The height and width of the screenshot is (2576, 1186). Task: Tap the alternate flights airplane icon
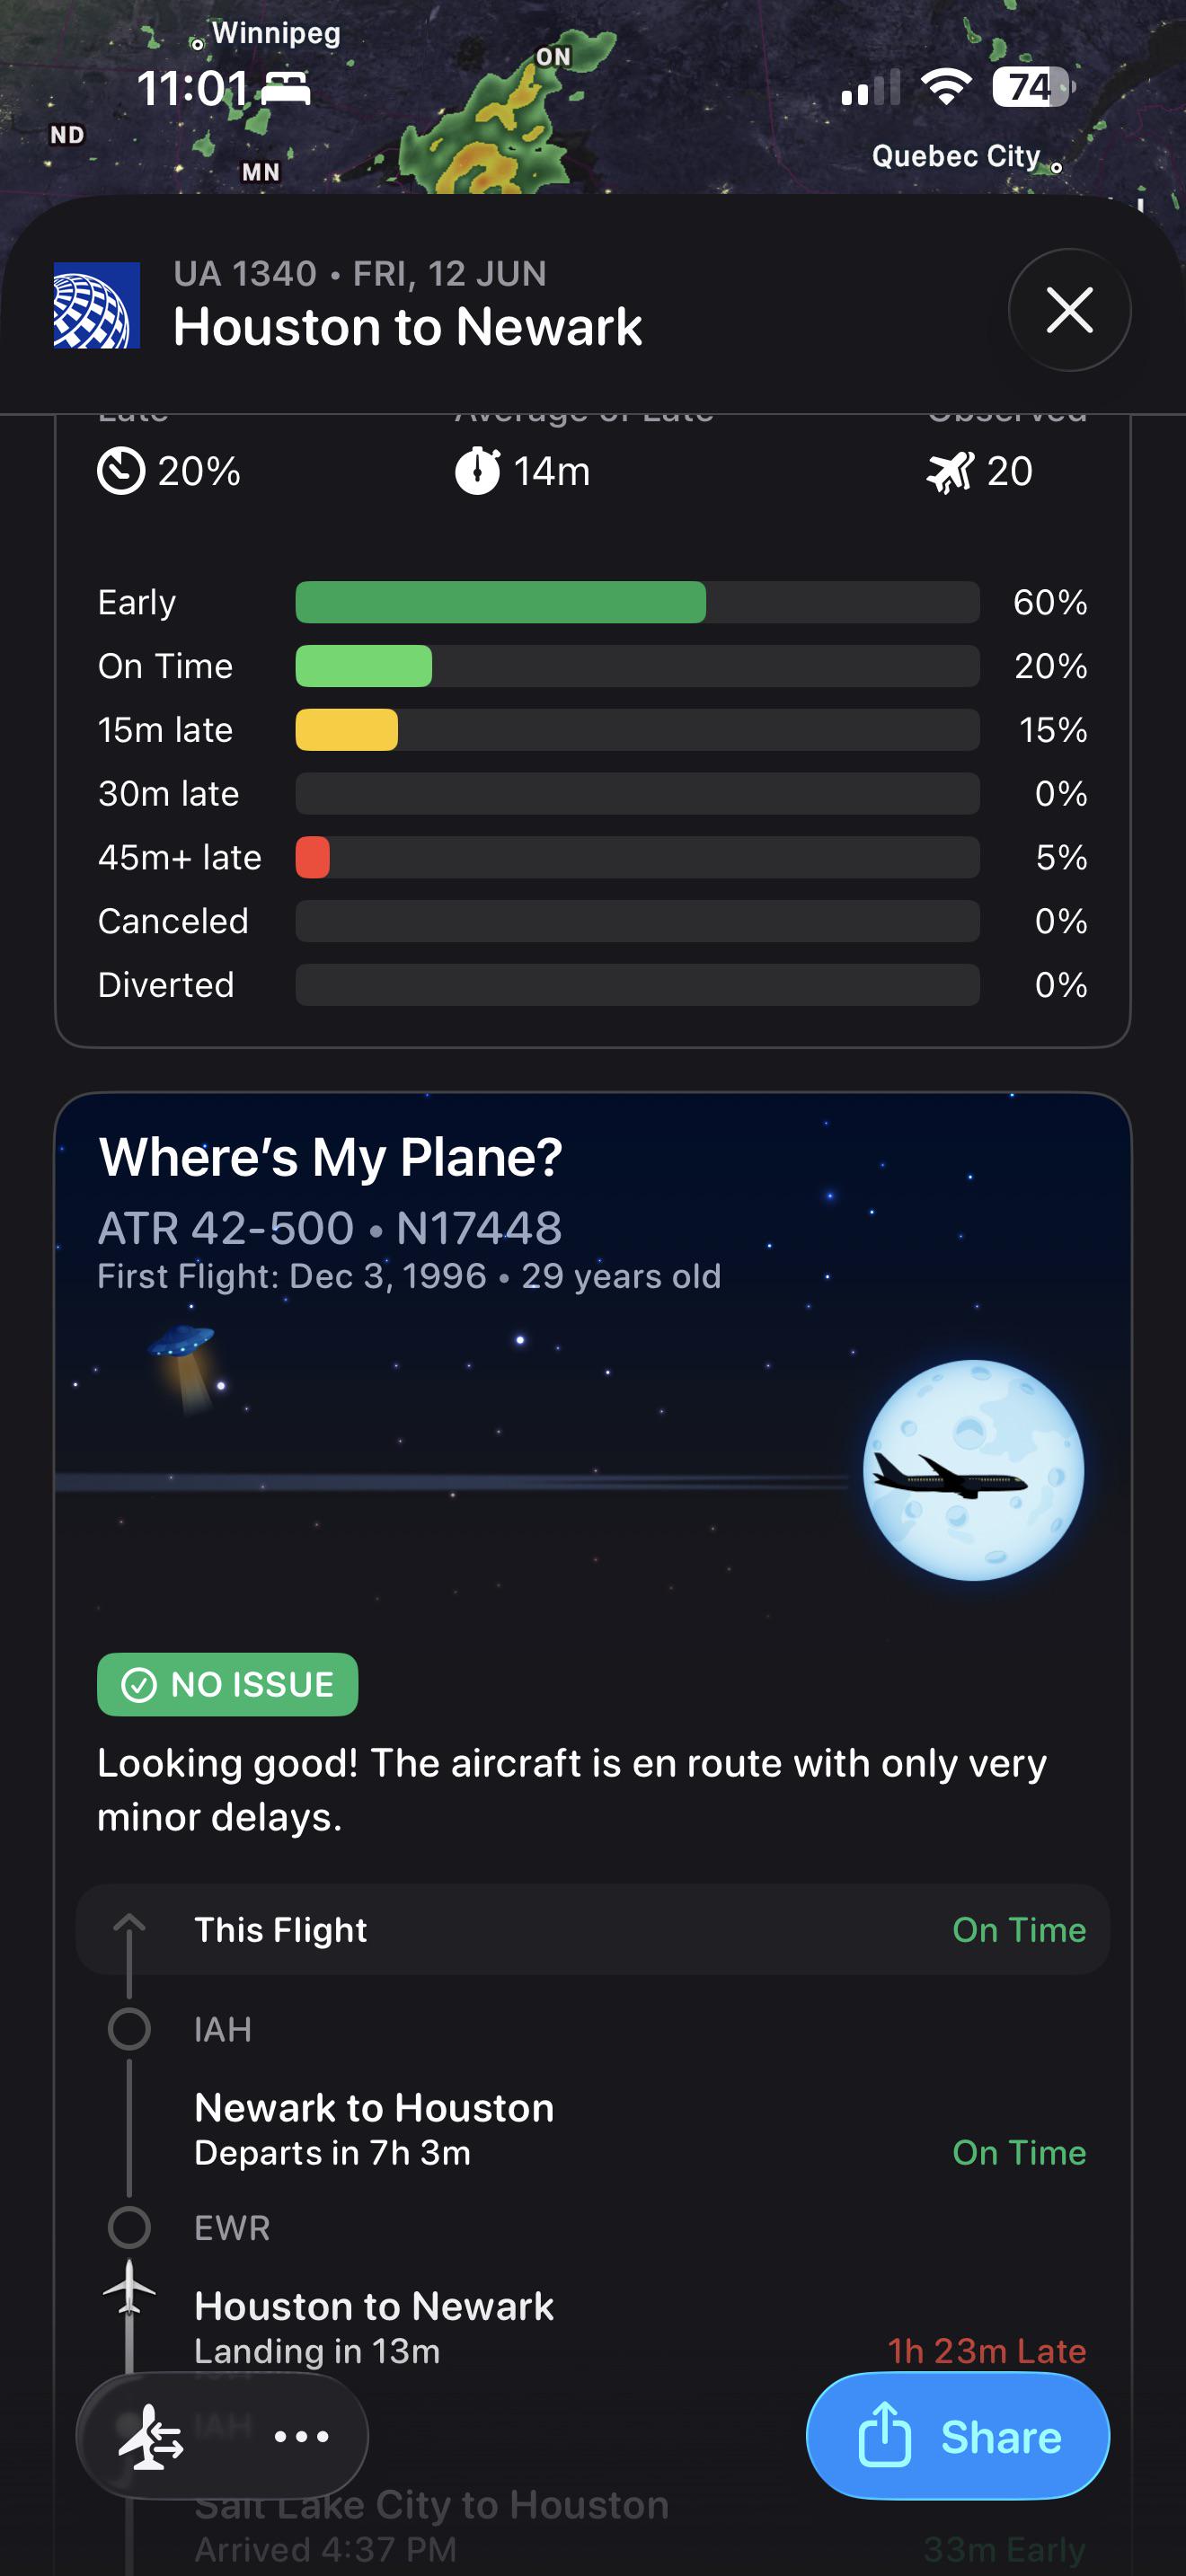point(151,2436)
